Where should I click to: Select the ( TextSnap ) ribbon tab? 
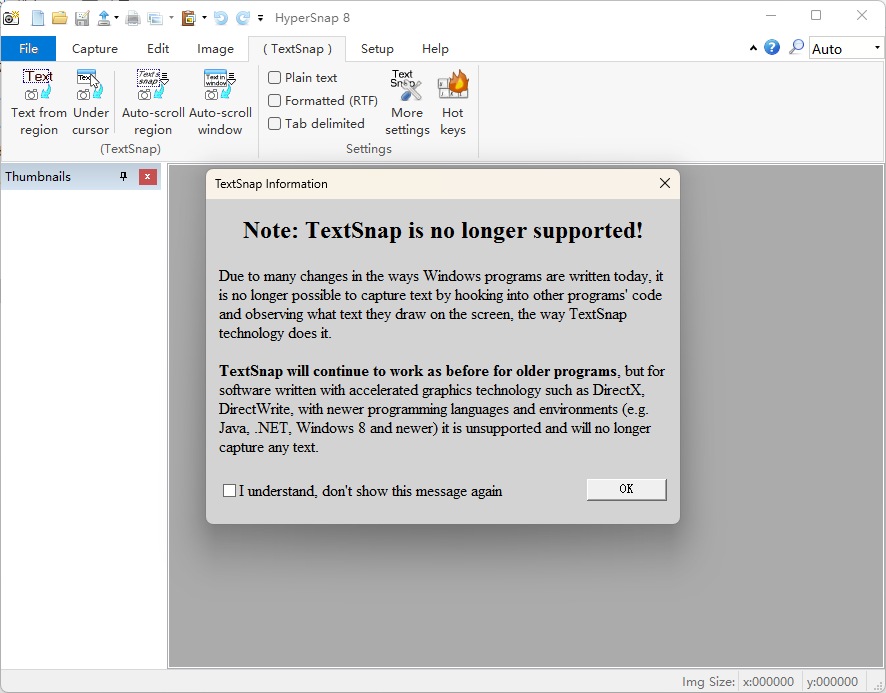click(297, 49)
